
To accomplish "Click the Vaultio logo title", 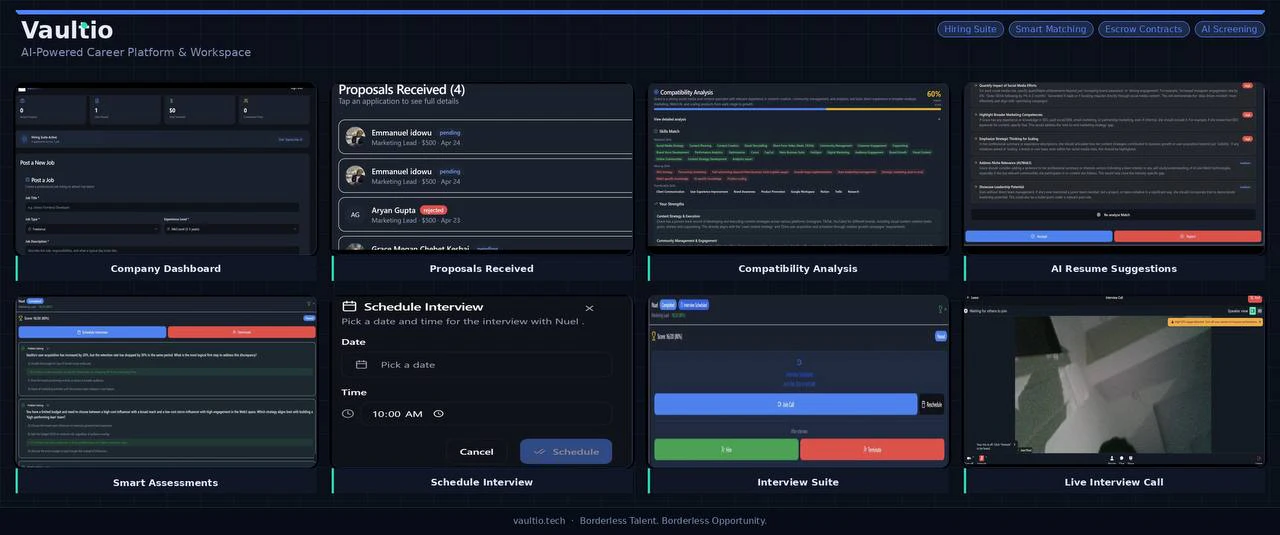I will [x=67, y=30].
